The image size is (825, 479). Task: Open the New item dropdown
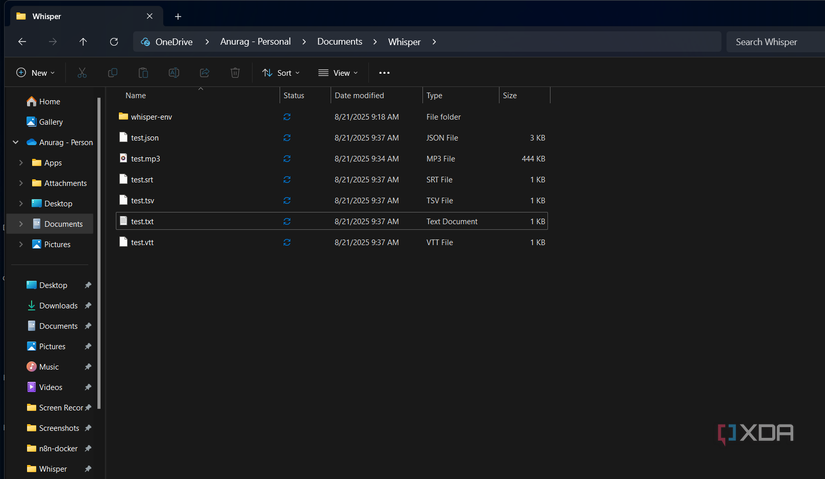pos(35,73)
